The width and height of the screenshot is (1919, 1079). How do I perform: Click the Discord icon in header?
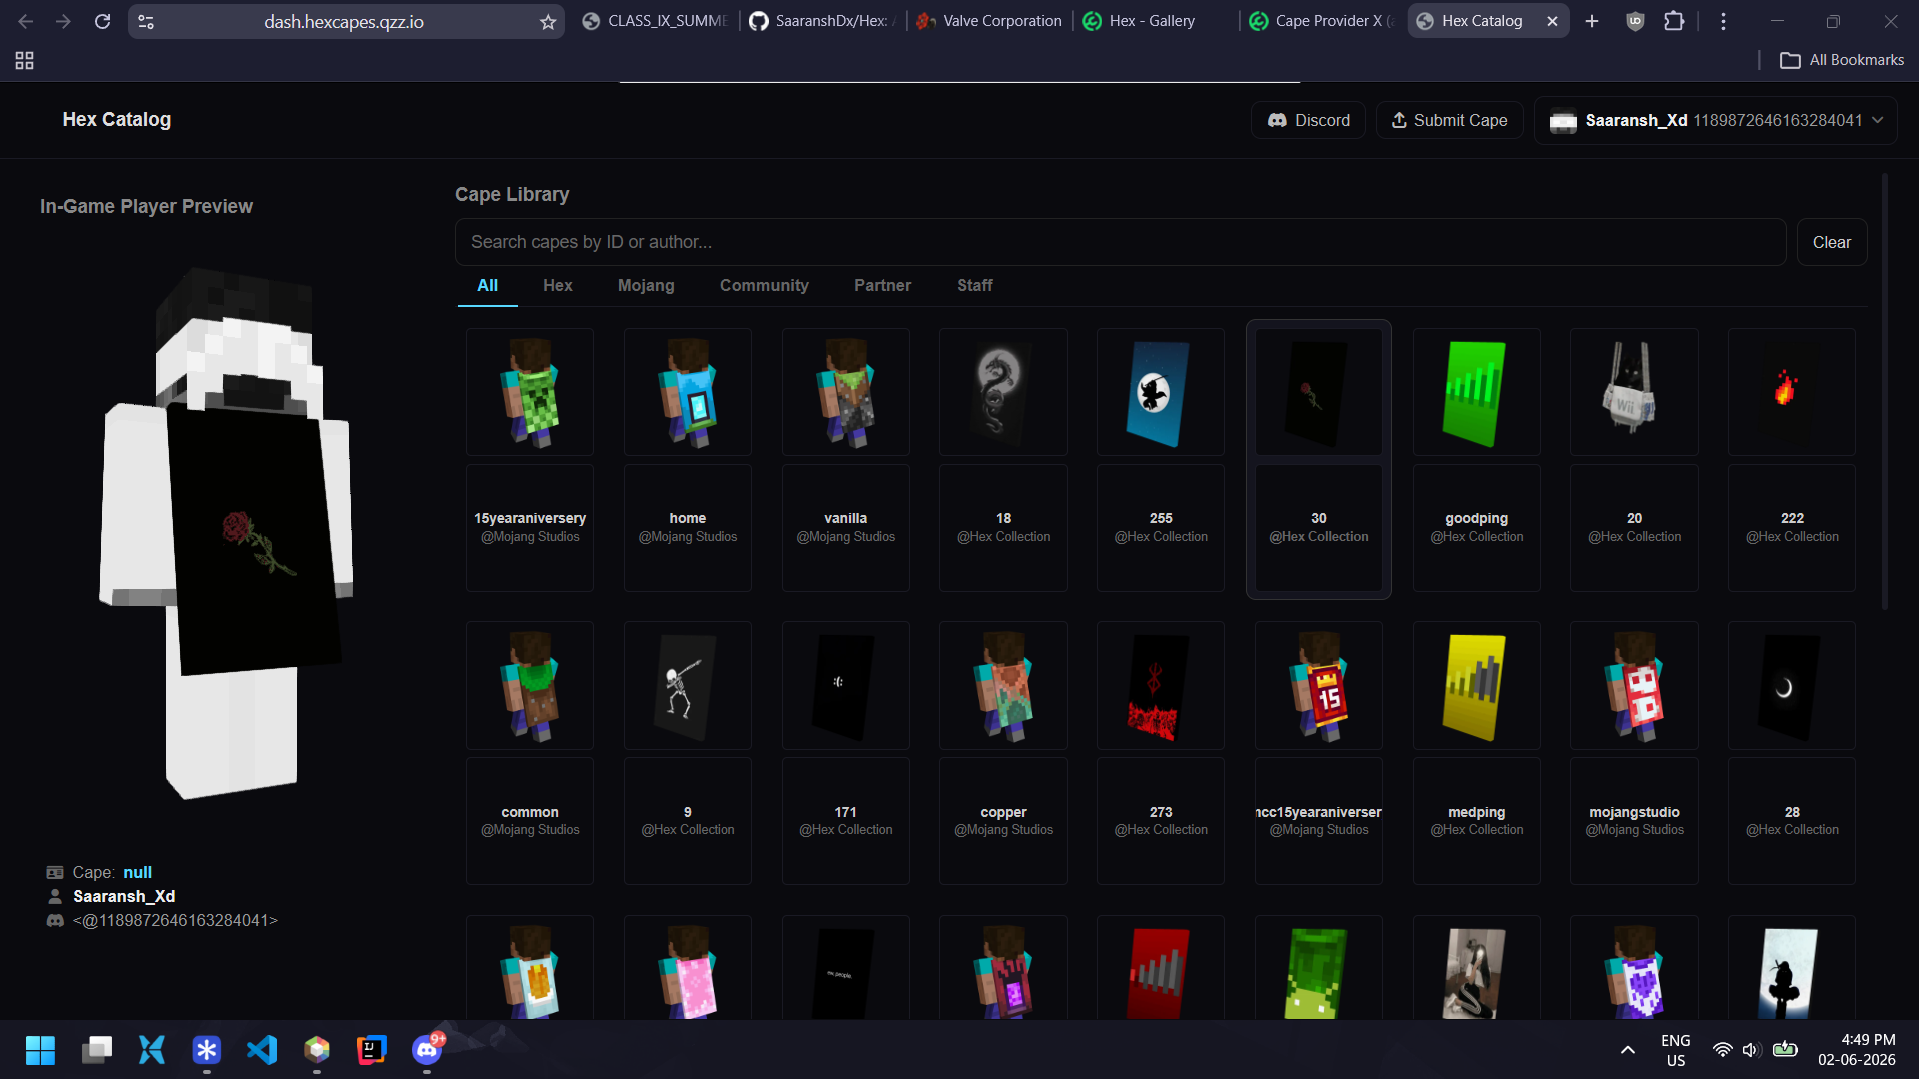1277,120
